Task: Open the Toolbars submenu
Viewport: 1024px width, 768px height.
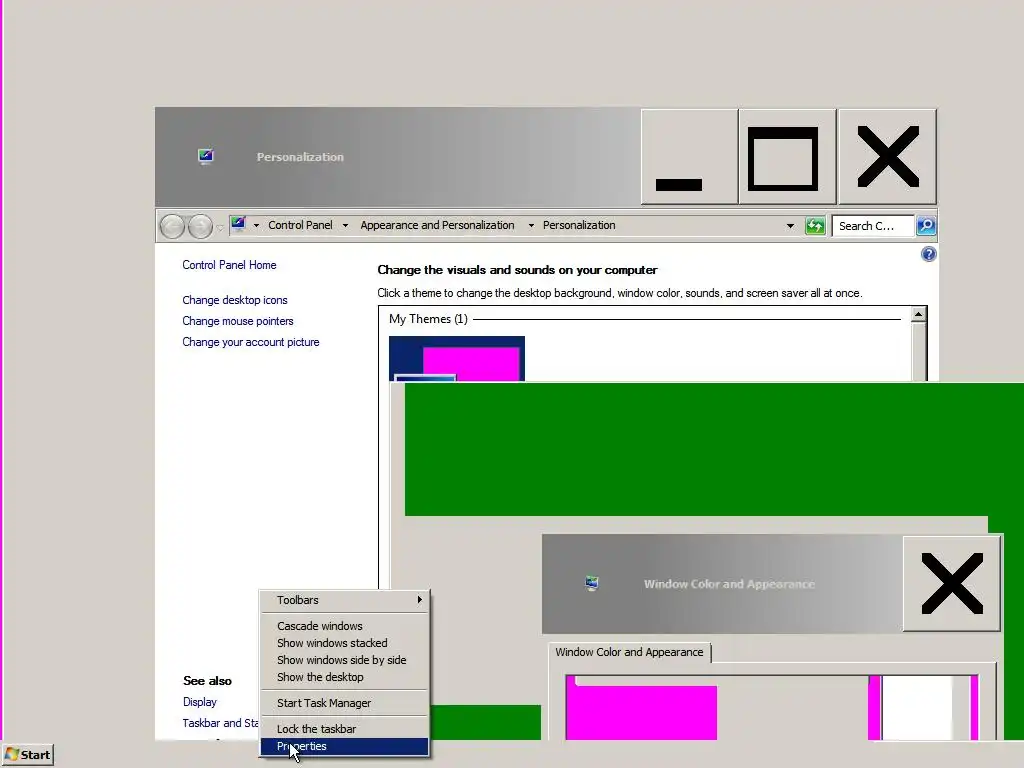Action: click(345, 600)
